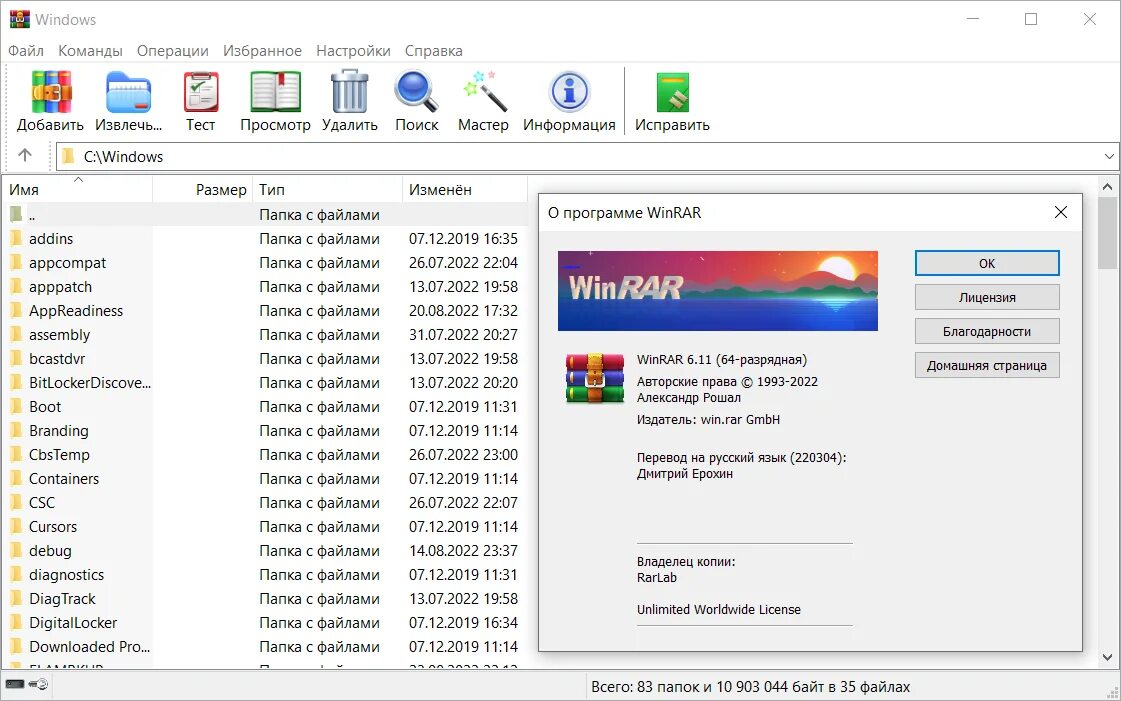The image size is (1121, 701).
Task: Click the Исправить (Repair) tool
Action: 671,99
